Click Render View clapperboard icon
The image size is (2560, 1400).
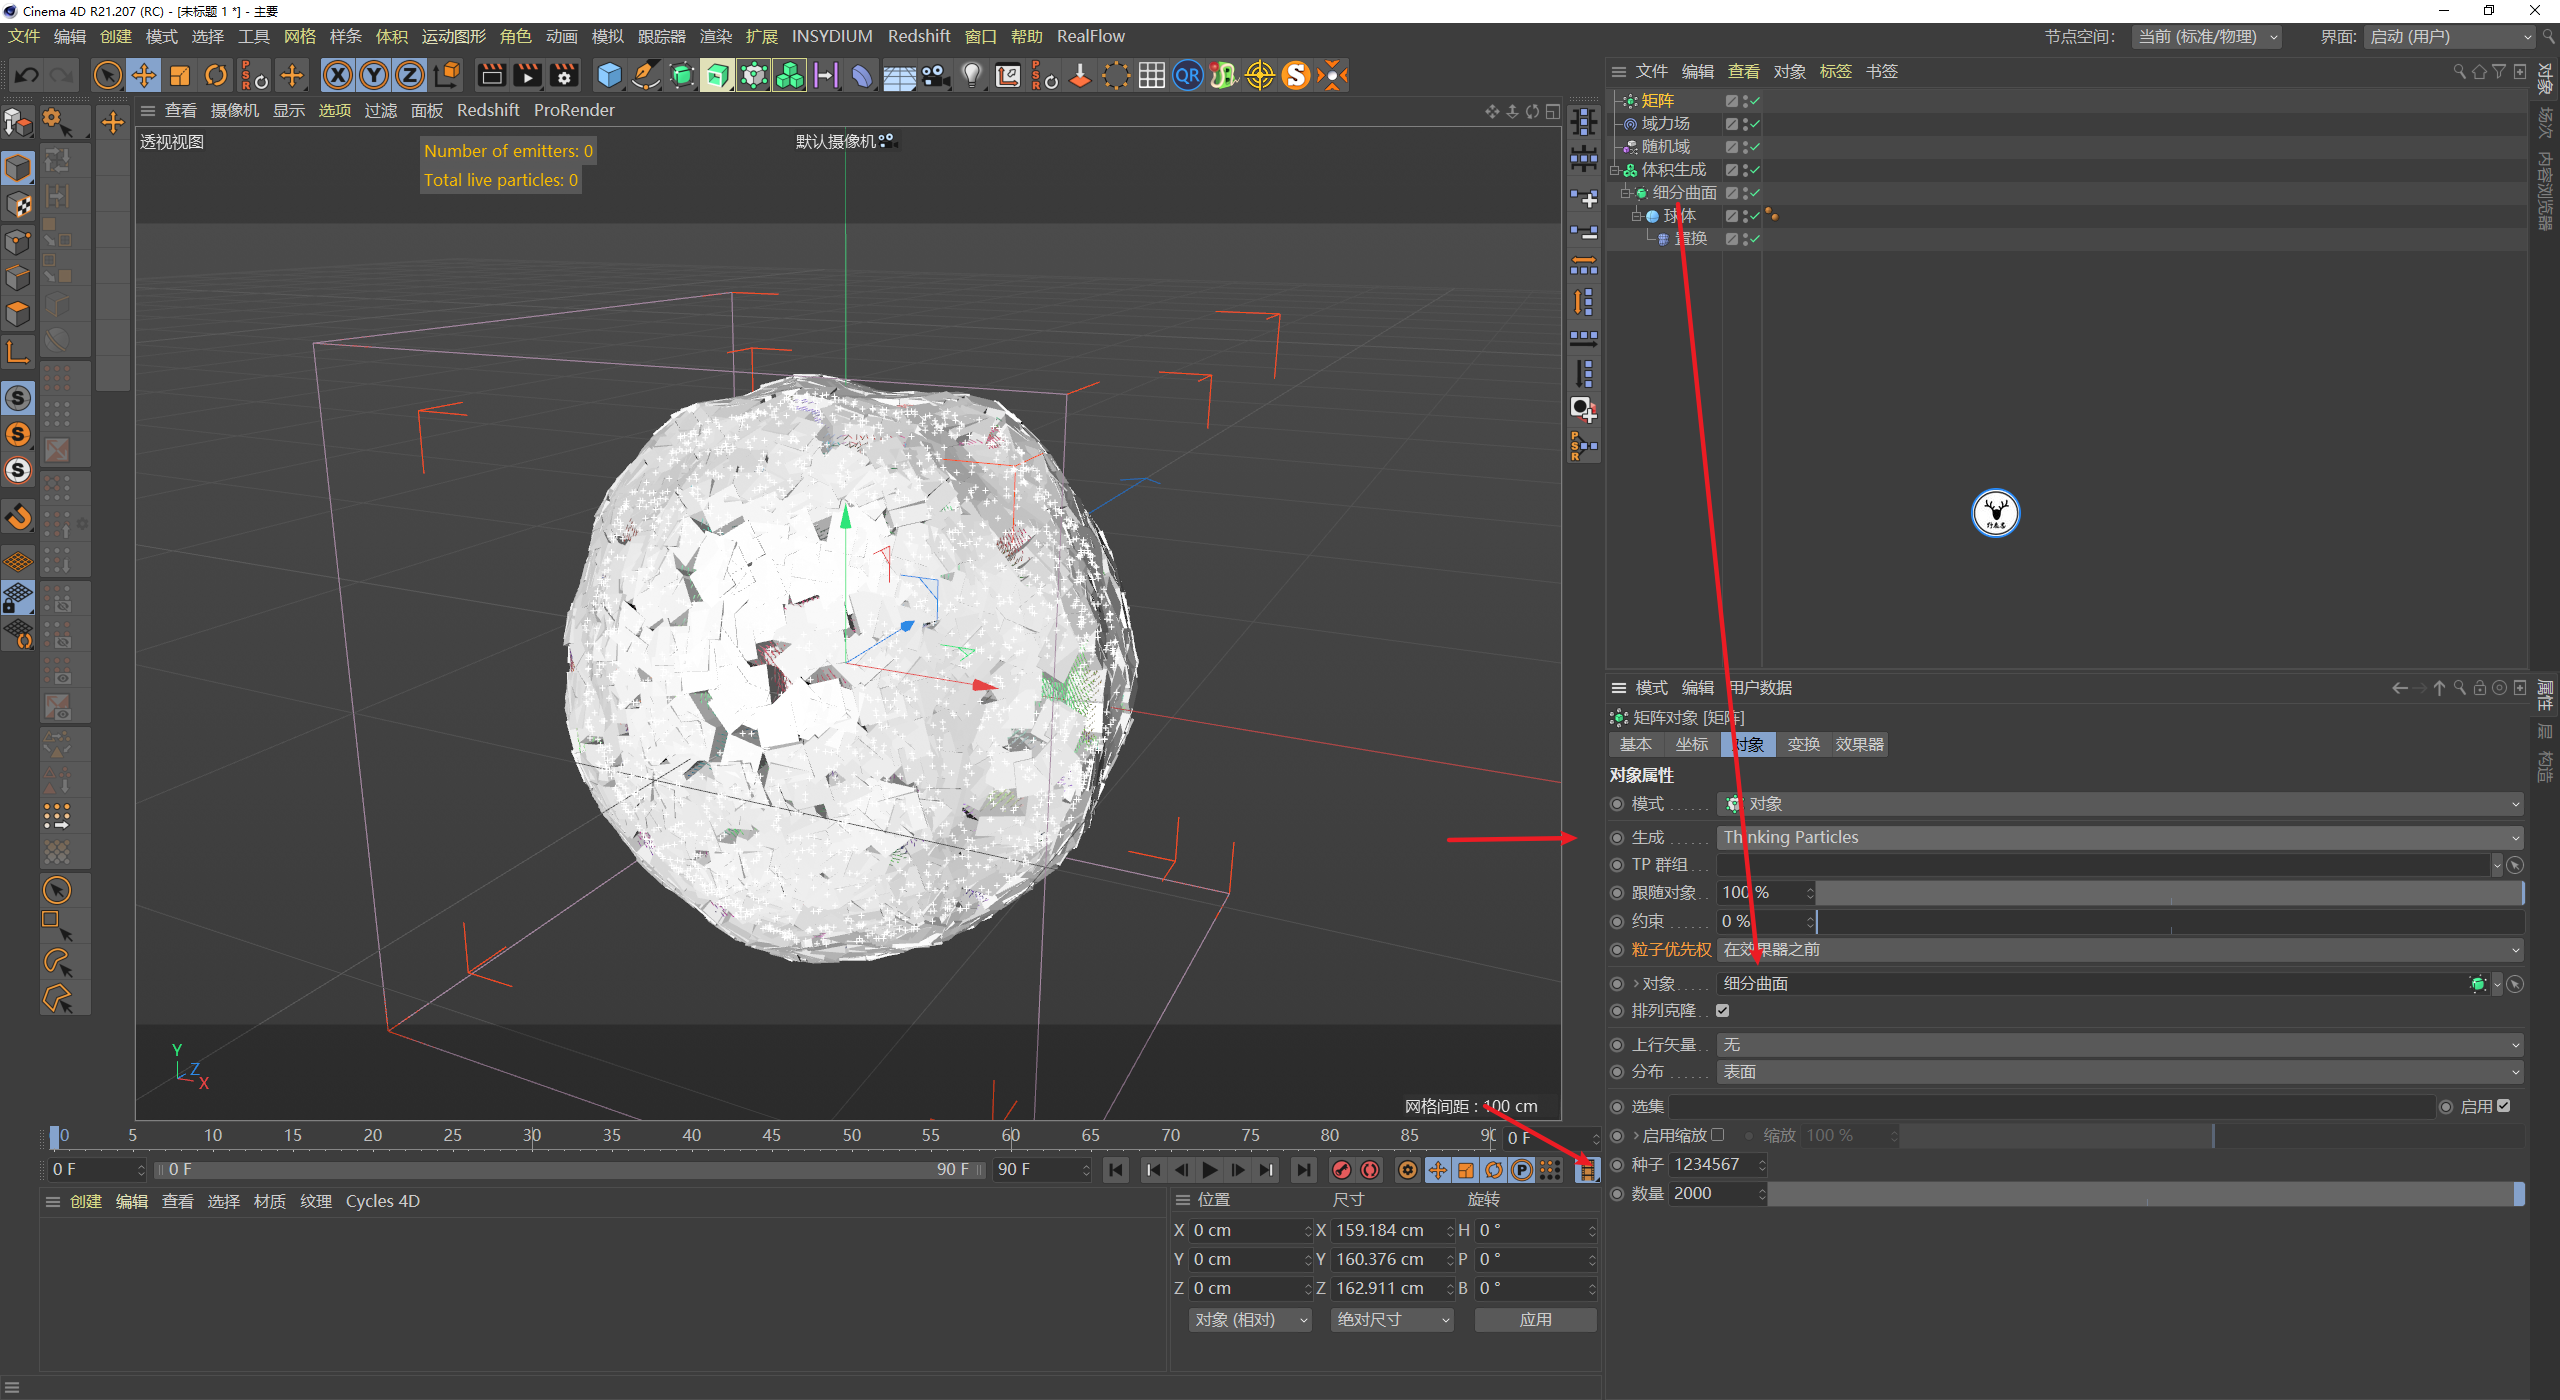tap(491, 75)
